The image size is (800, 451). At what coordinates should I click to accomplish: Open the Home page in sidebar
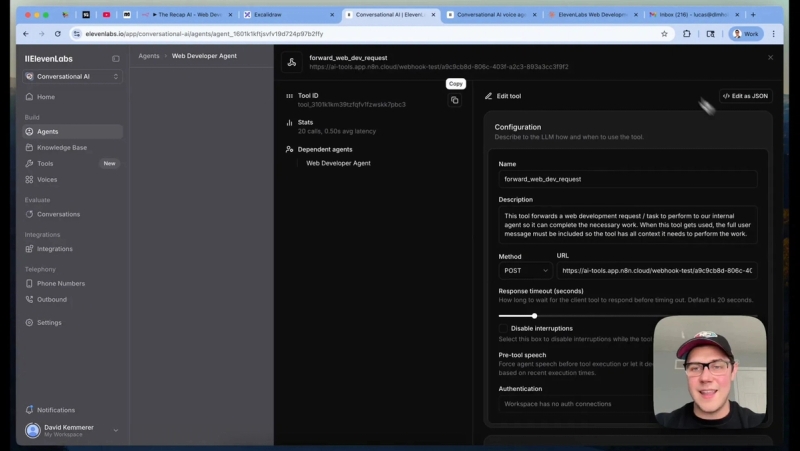(x=72, y=97)
